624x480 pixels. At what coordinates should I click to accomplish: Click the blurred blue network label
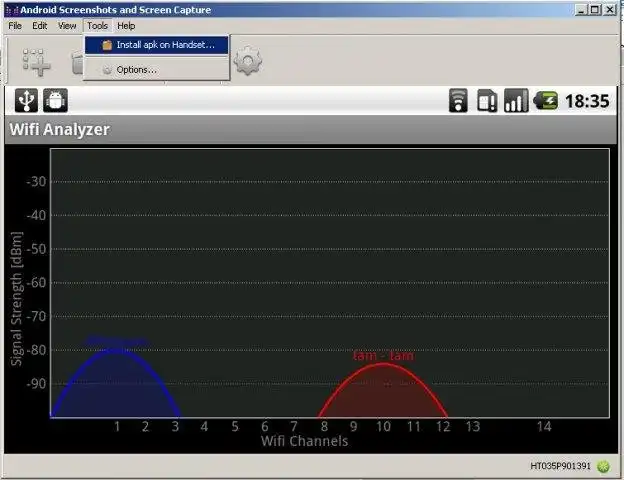[116, 341]
